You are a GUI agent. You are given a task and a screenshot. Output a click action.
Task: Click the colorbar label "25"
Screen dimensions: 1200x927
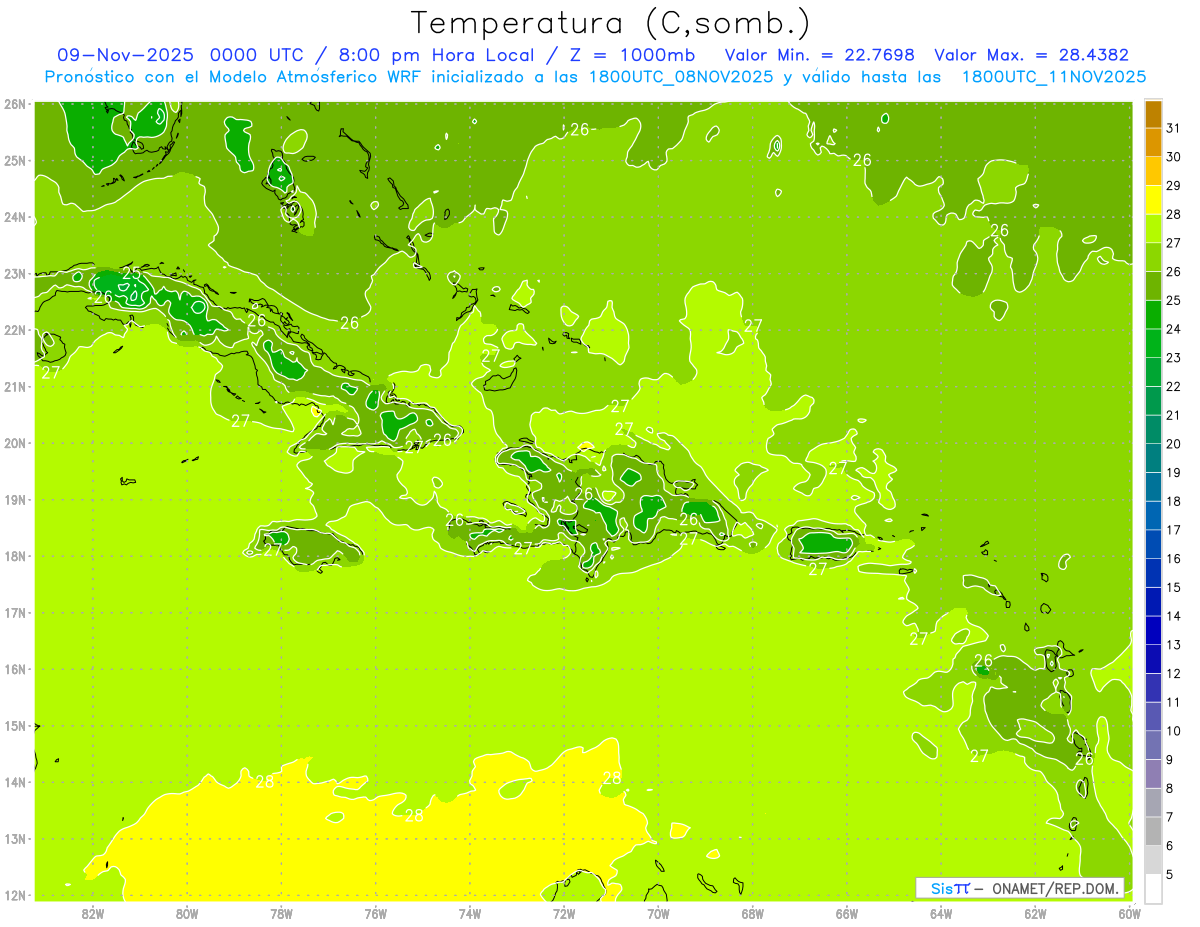coord(1174,300)
